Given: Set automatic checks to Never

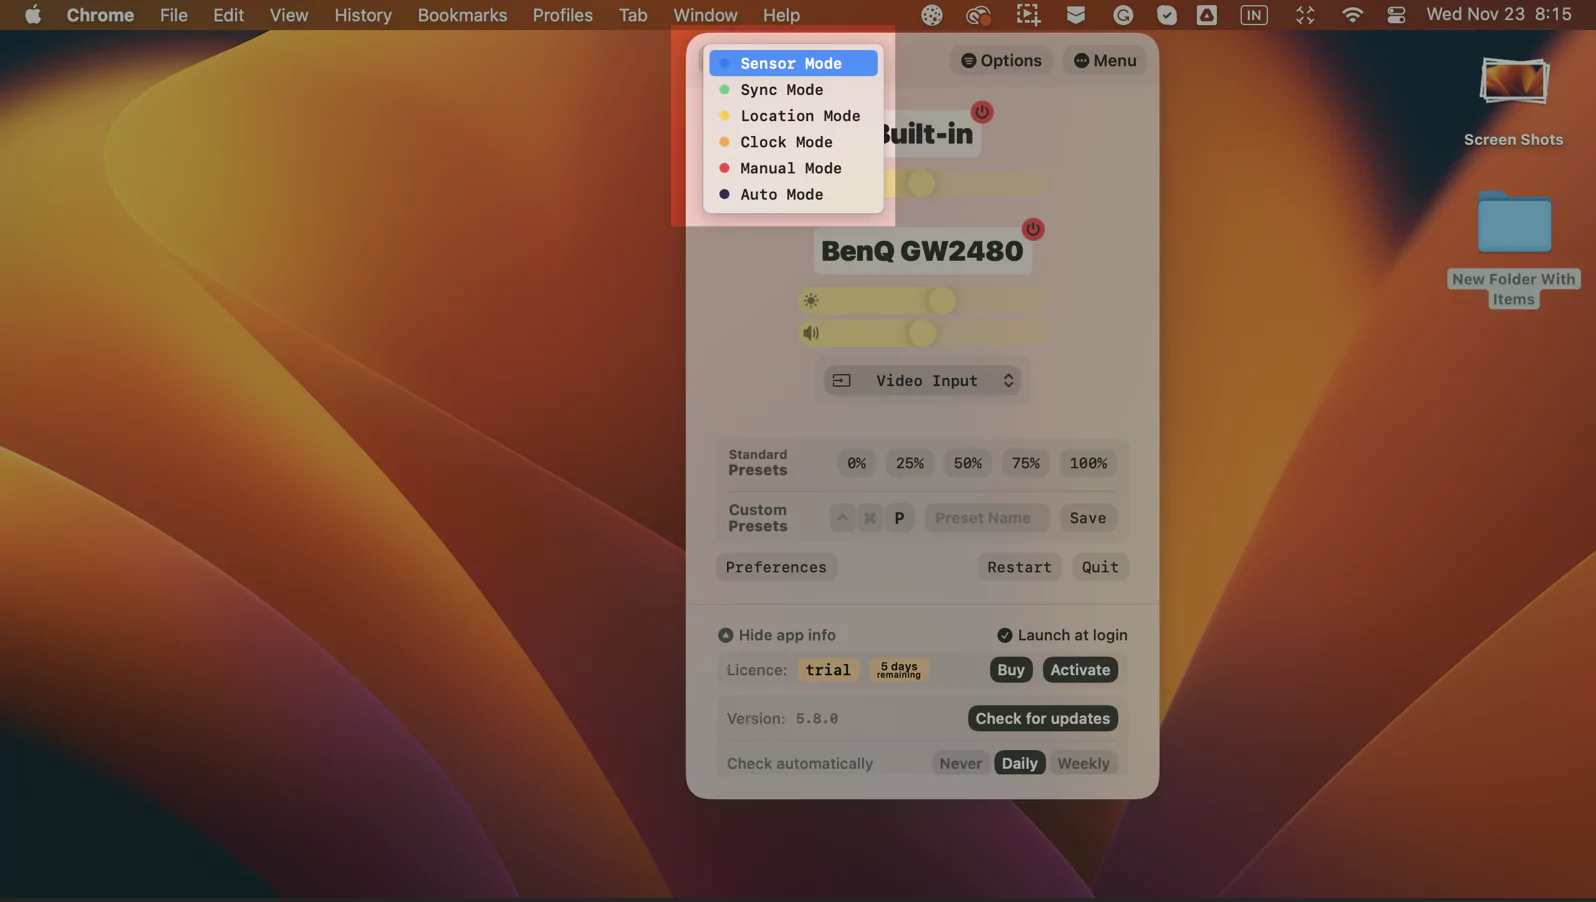Looking at the screenshot, I should (960, 763).
